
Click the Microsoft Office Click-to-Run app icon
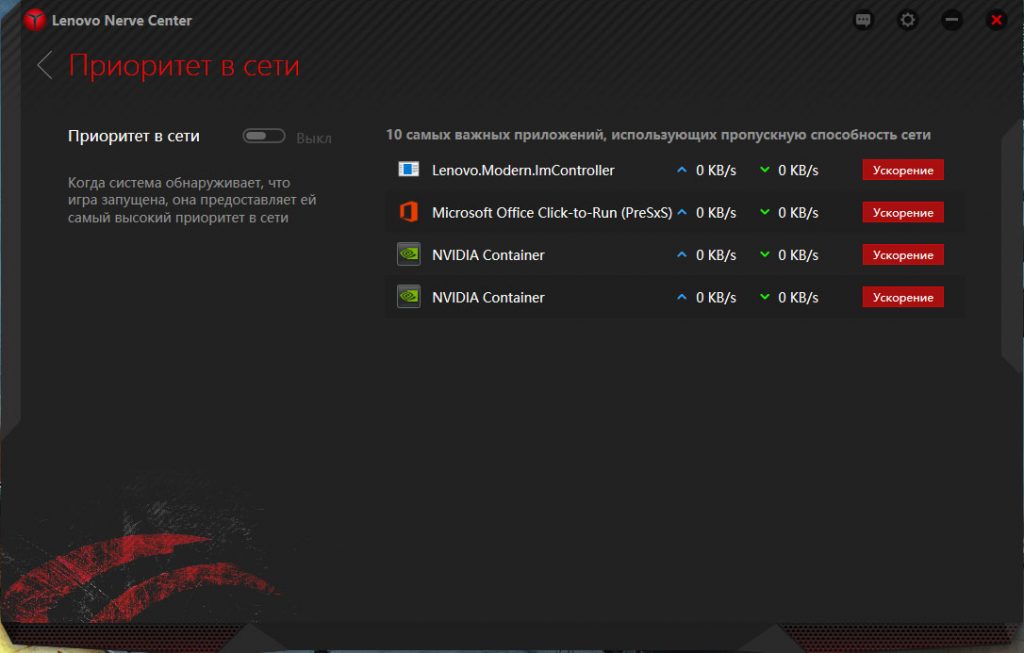click(x=409, y=212)
